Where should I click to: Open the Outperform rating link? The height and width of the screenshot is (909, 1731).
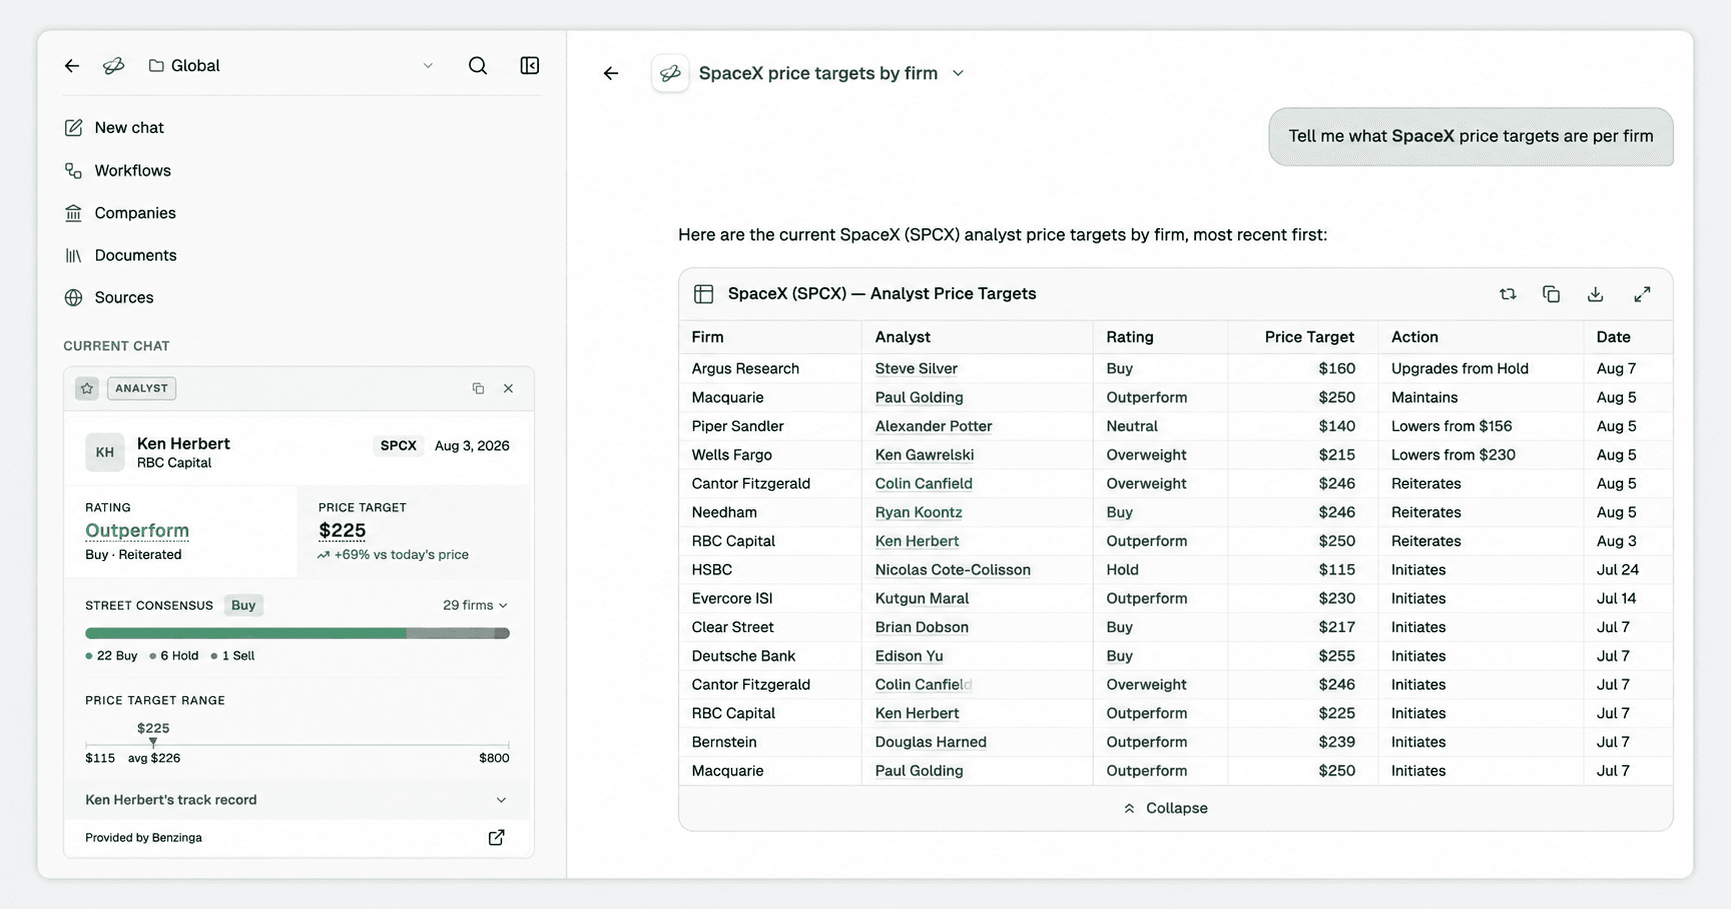point(137,531)
